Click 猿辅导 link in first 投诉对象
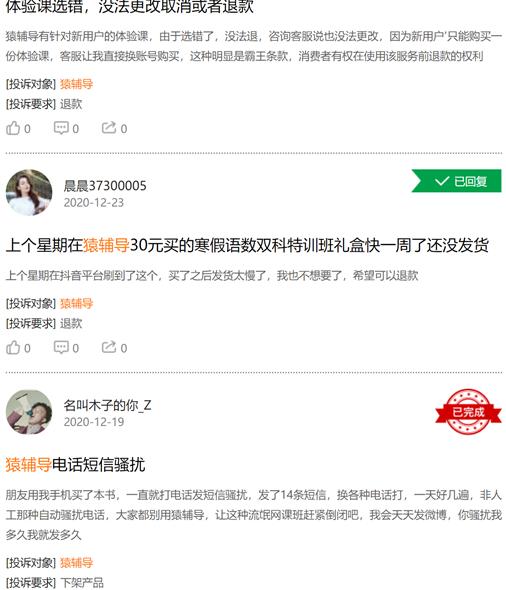The height and width of the screenshot is (590, 506). [x=76, y=84]
